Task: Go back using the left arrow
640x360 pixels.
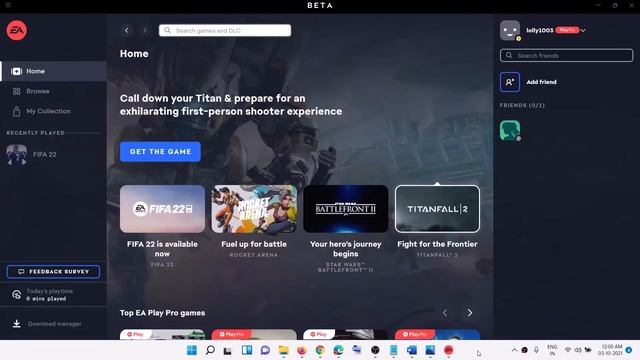Action: (x=127, y=30)
